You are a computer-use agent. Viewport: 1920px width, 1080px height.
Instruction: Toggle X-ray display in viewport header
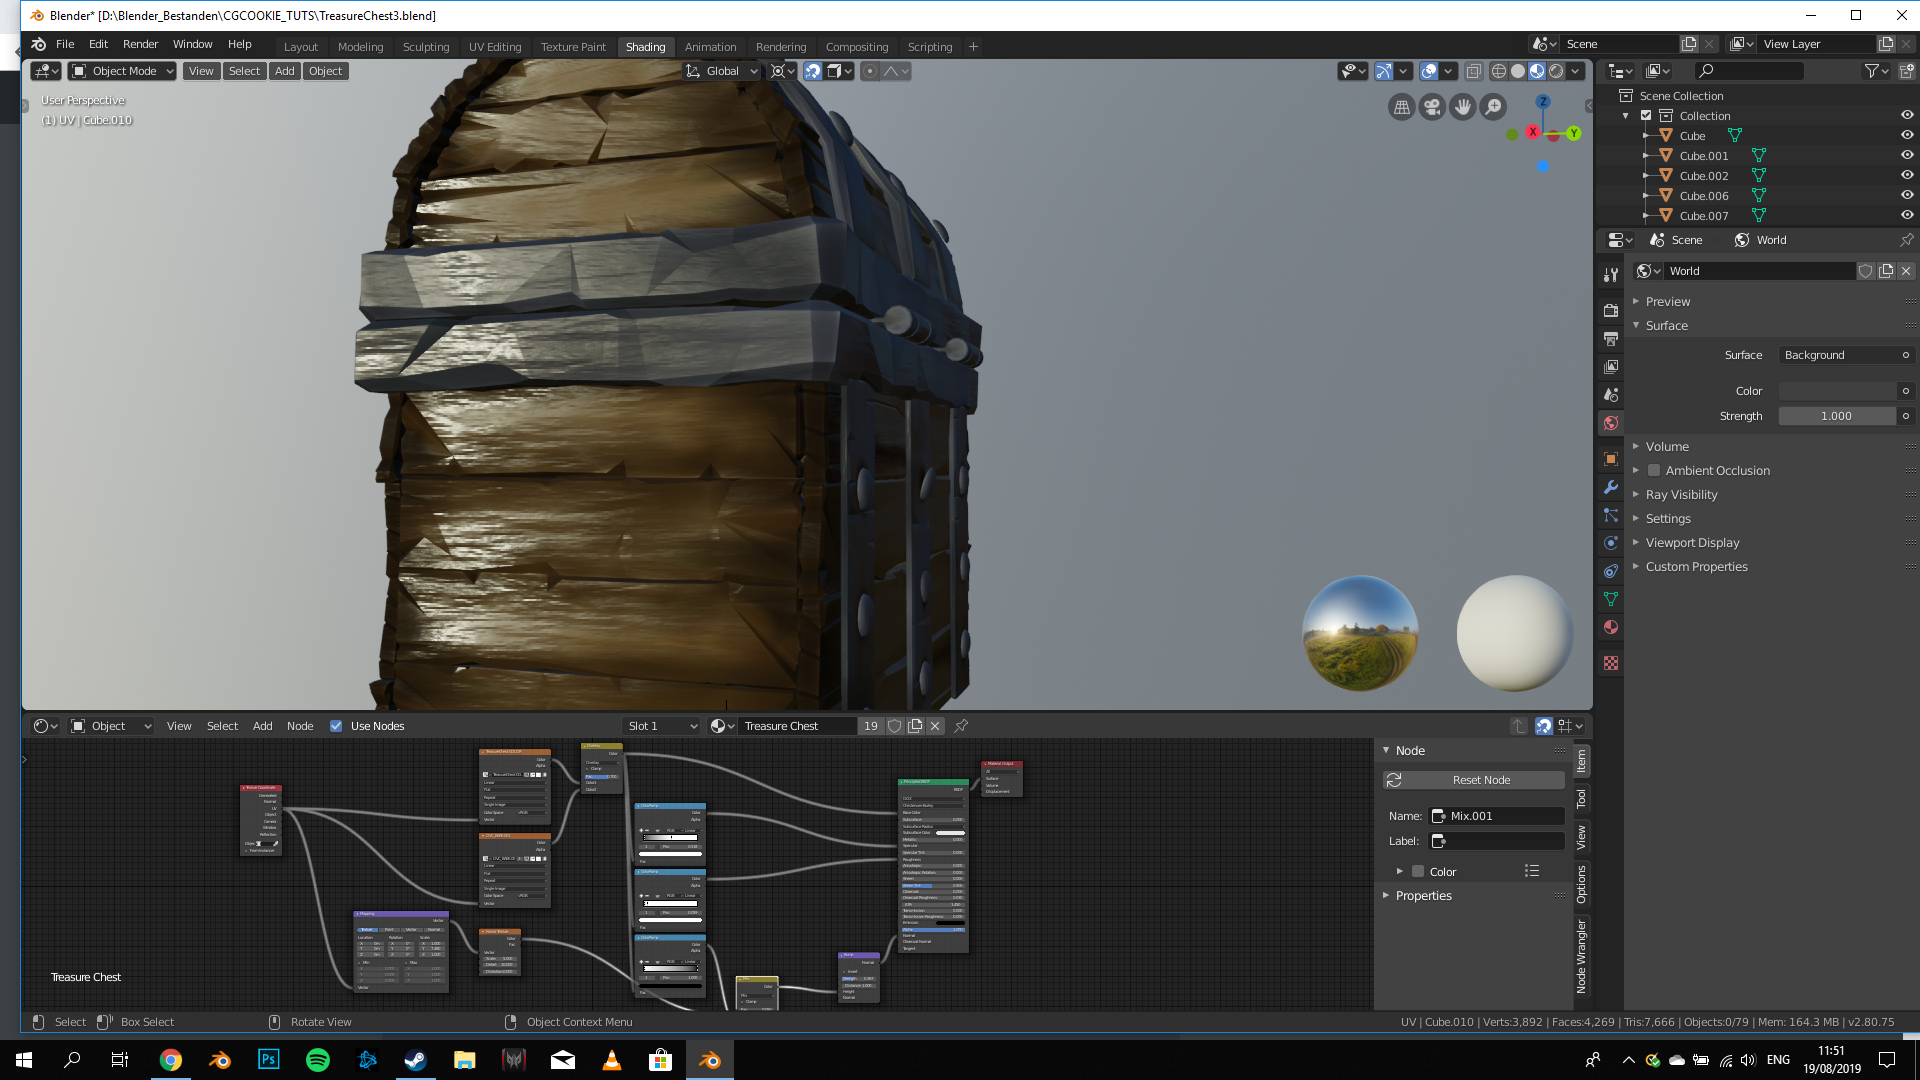click(x=1473, y=71)
